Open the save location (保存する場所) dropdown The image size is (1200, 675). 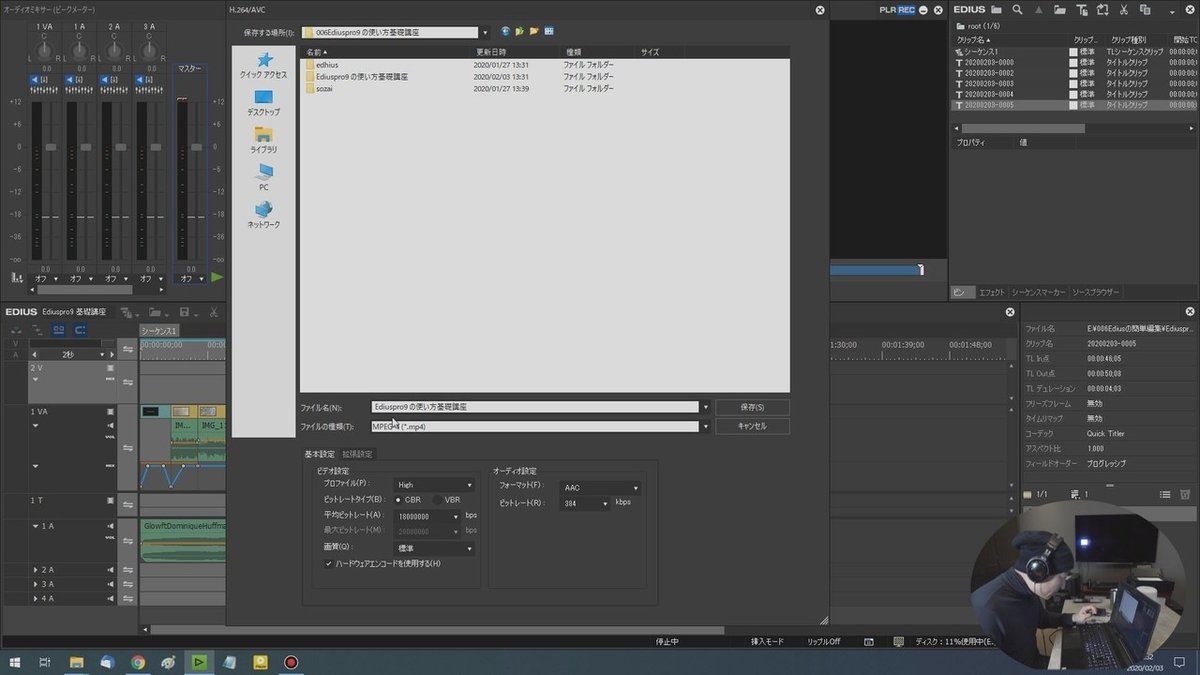(x=485, y=32)
